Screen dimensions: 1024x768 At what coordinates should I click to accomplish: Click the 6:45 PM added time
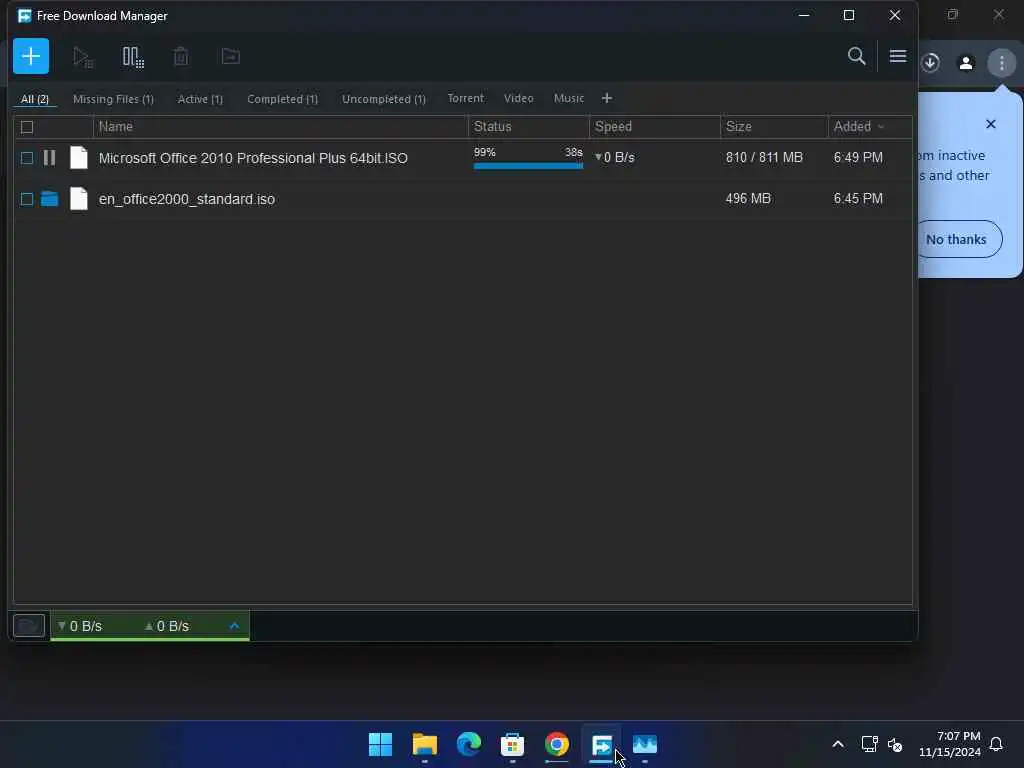pyautogui.click(x=858, y=199)
